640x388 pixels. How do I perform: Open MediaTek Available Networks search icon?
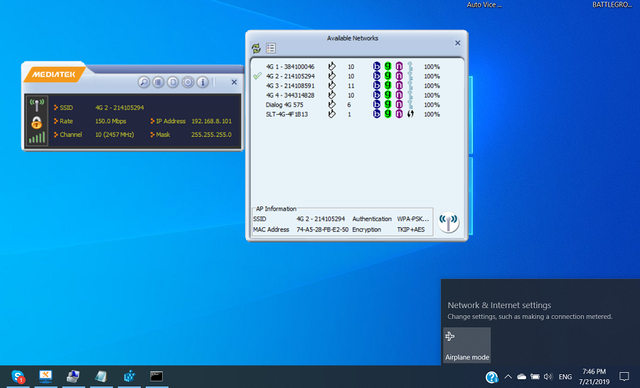click(x=144, y=82)
